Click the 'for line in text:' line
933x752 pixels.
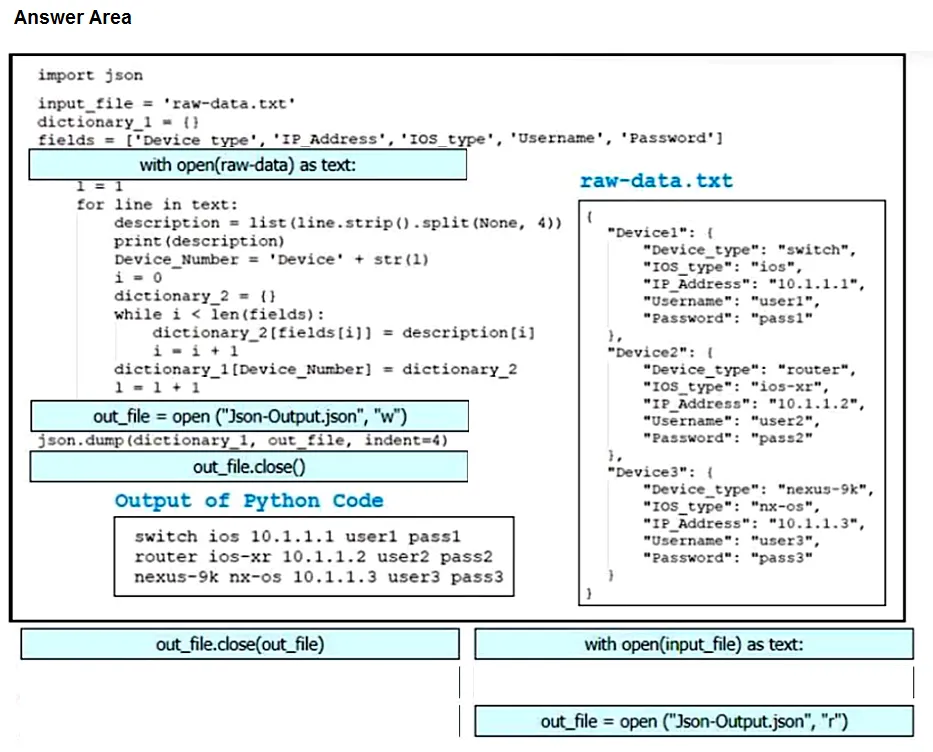coord(157,205)
